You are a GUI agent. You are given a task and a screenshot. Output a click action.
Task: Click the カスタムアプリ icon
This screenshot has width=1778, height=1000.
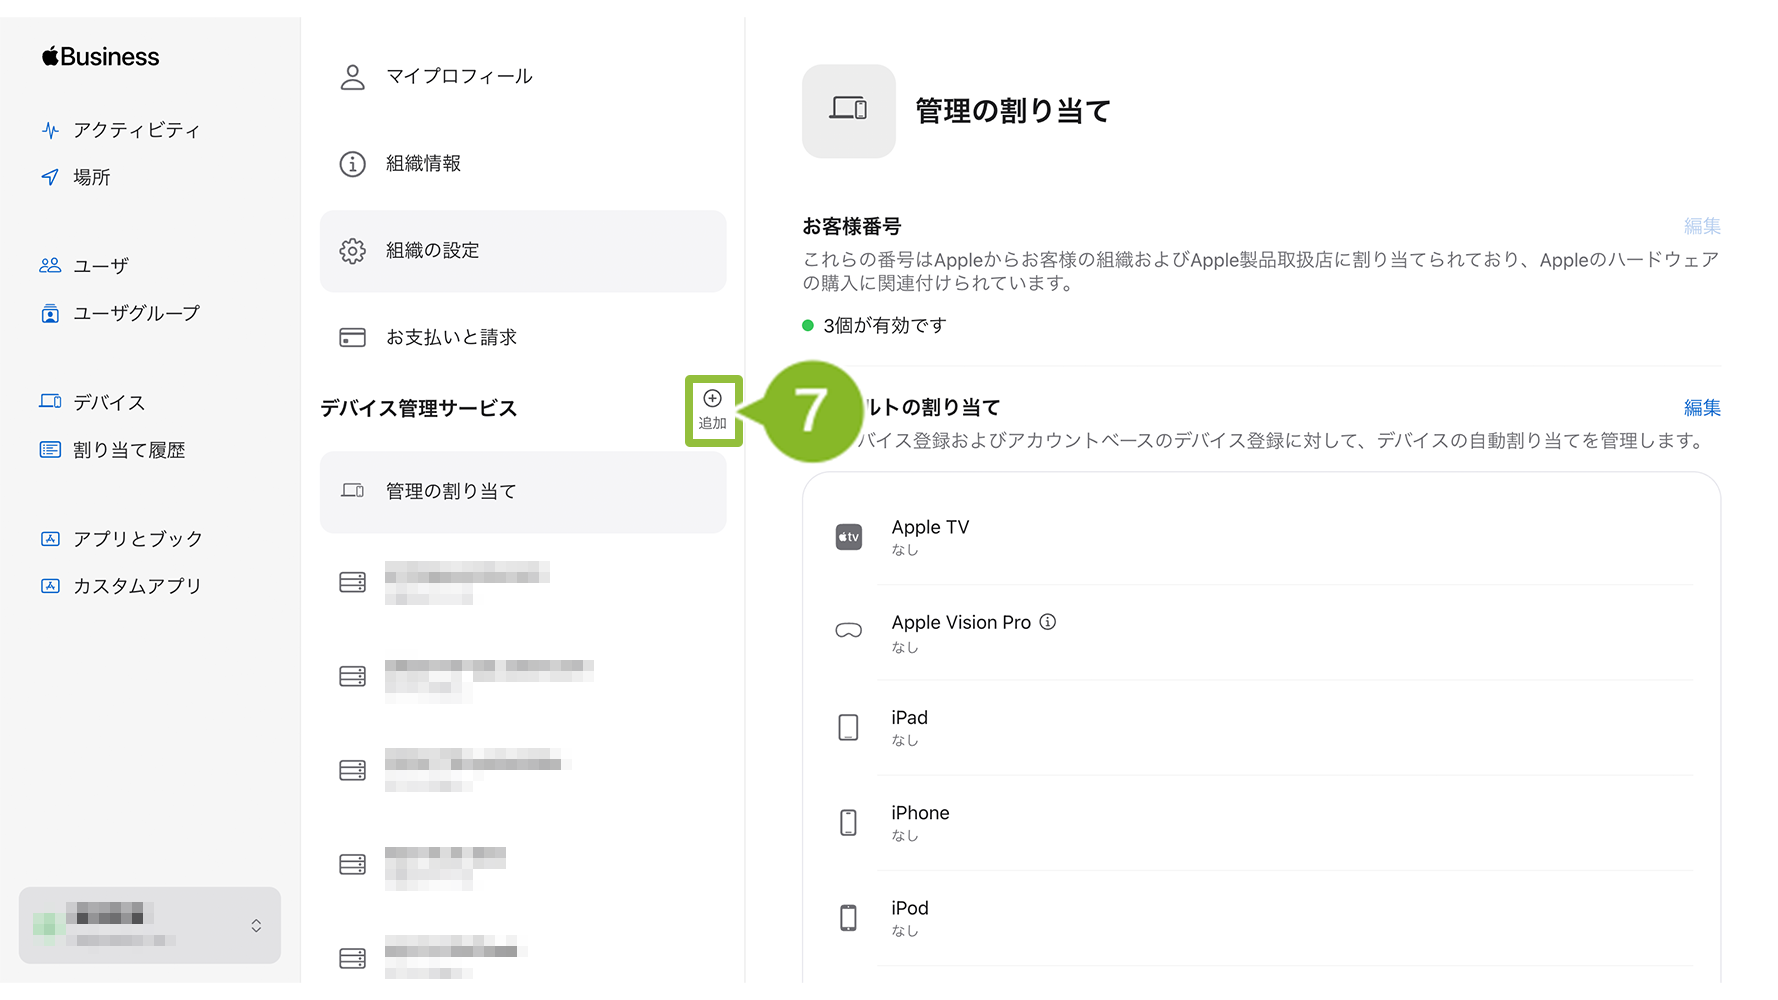(50, 586)
